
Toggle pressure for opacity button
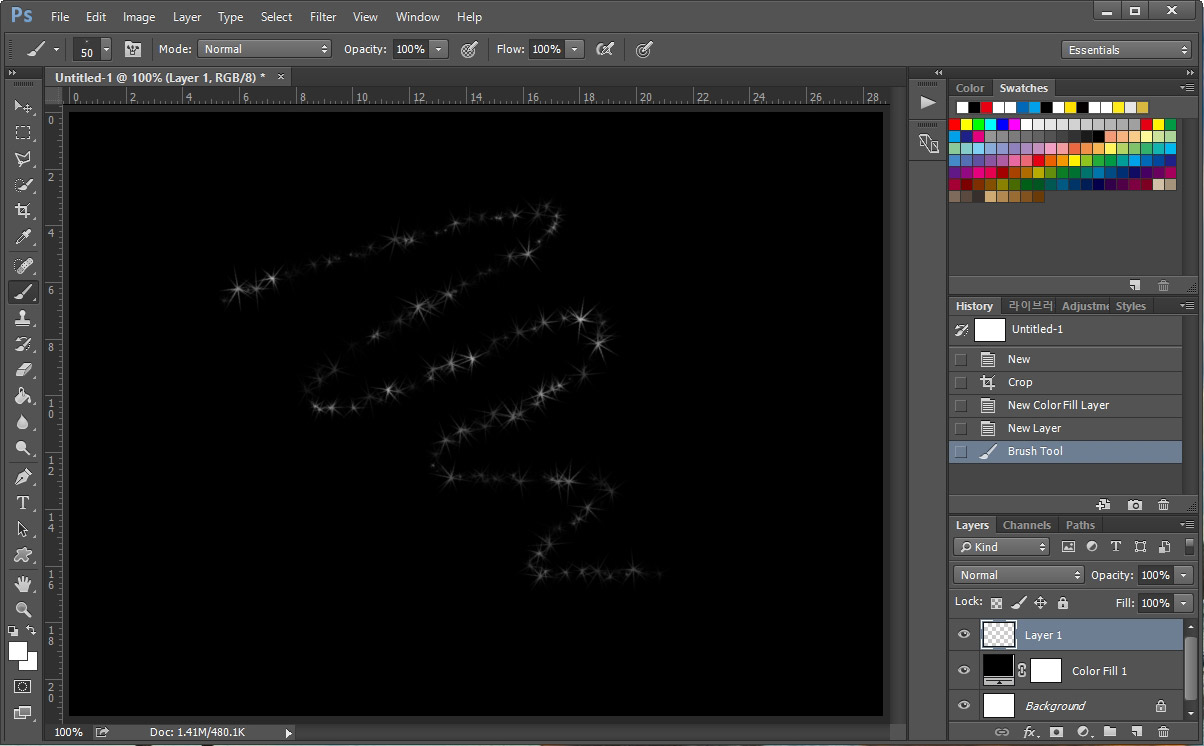pyautogui.click(x=468, y=49)
